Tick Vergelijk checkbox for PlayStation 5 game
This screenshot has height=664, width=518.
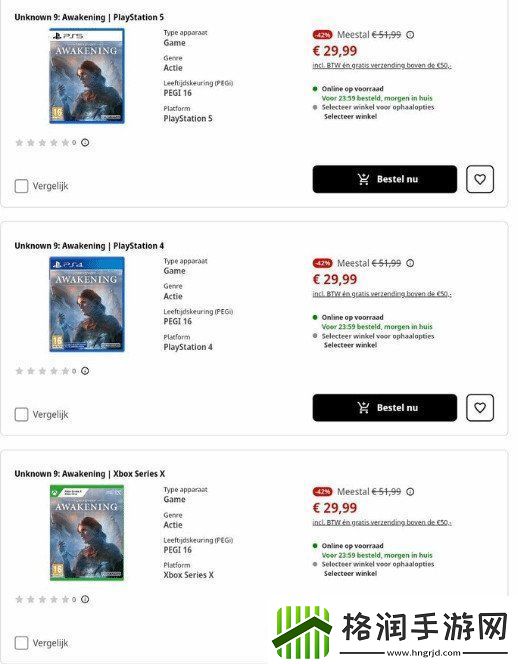tap(21, 186)
